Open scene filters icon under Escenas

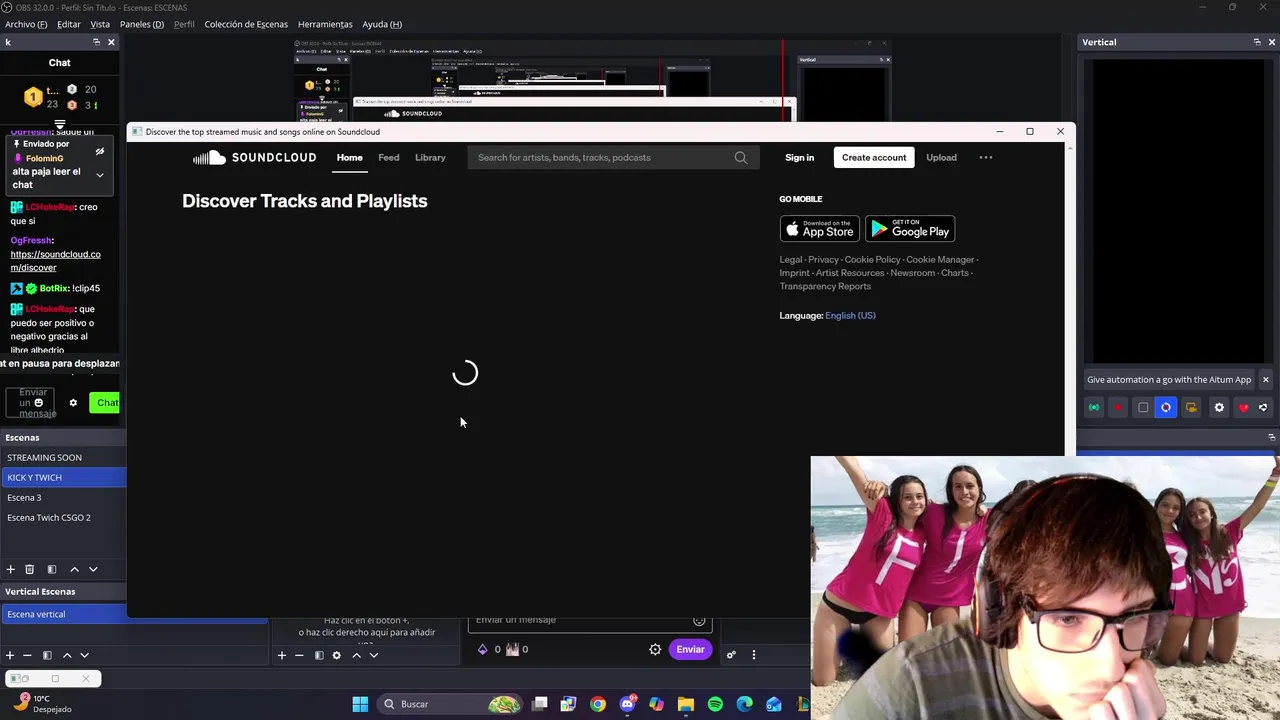(52, 569)
